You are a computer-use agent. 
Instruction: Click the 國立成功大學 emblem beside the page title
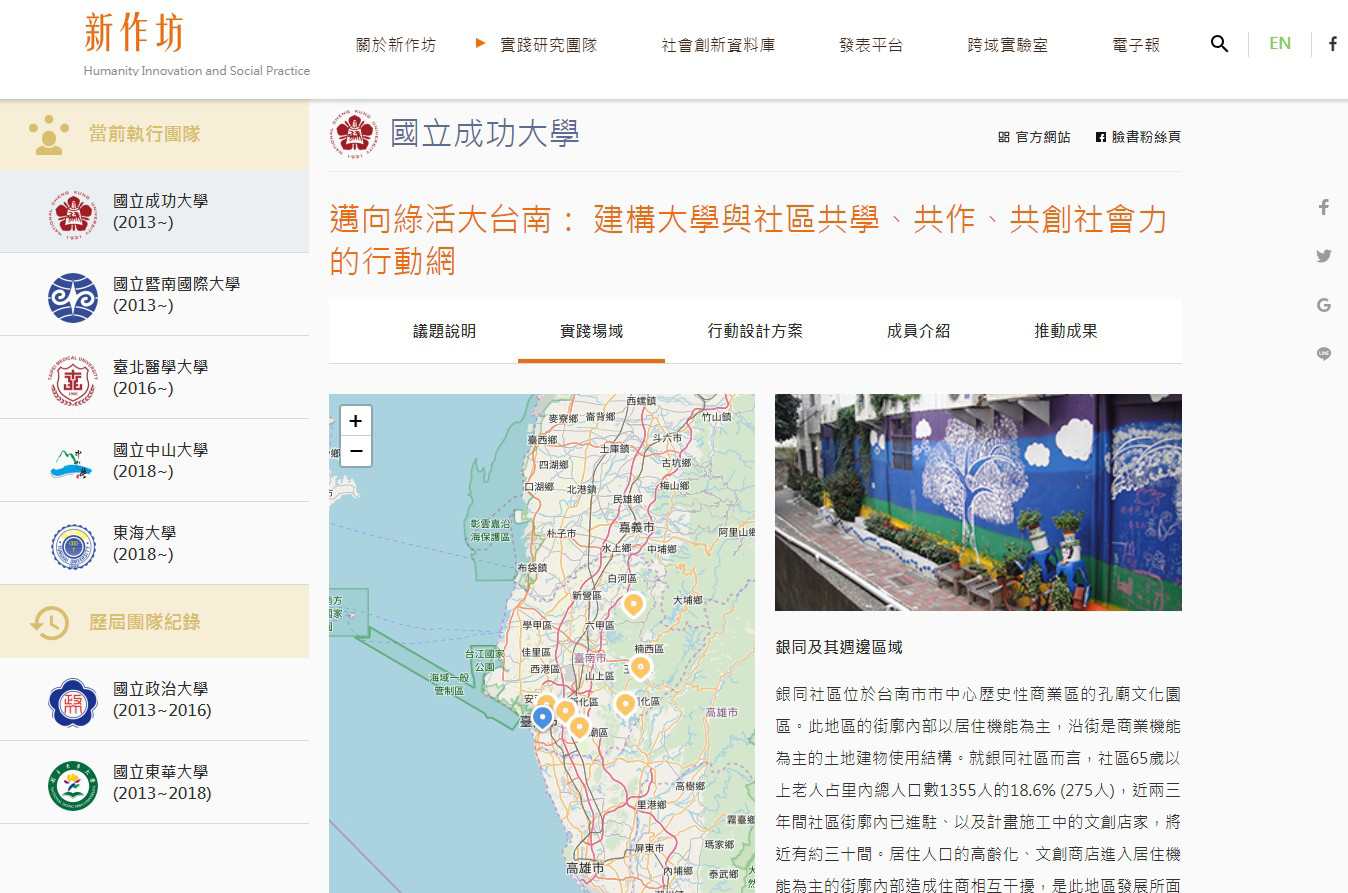[x=355, y=134]
